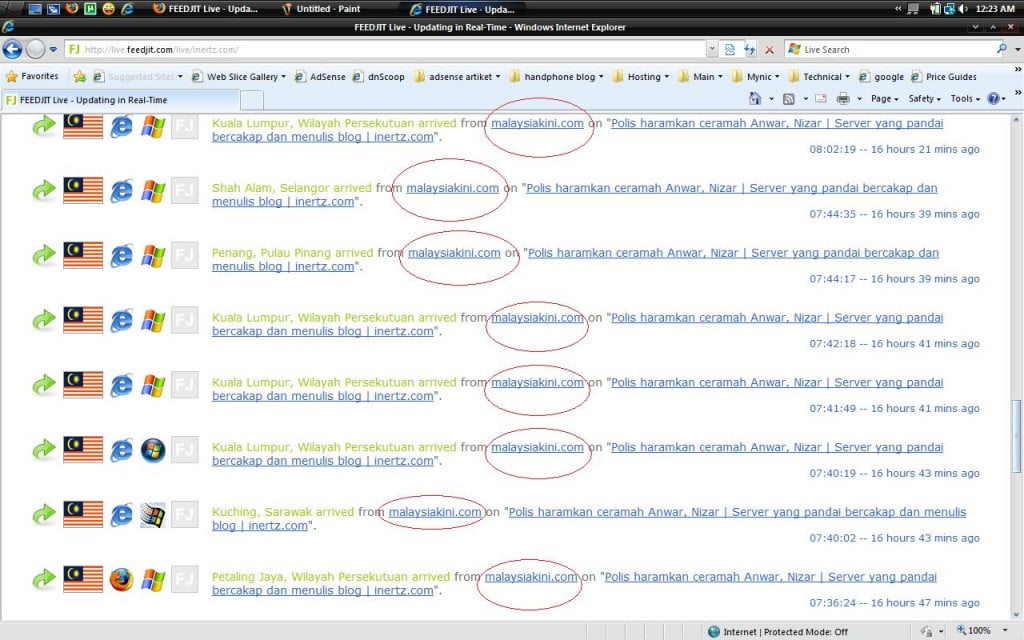Show more favorites bar items chevron
1024x640 pixels.
(1017, 69)
